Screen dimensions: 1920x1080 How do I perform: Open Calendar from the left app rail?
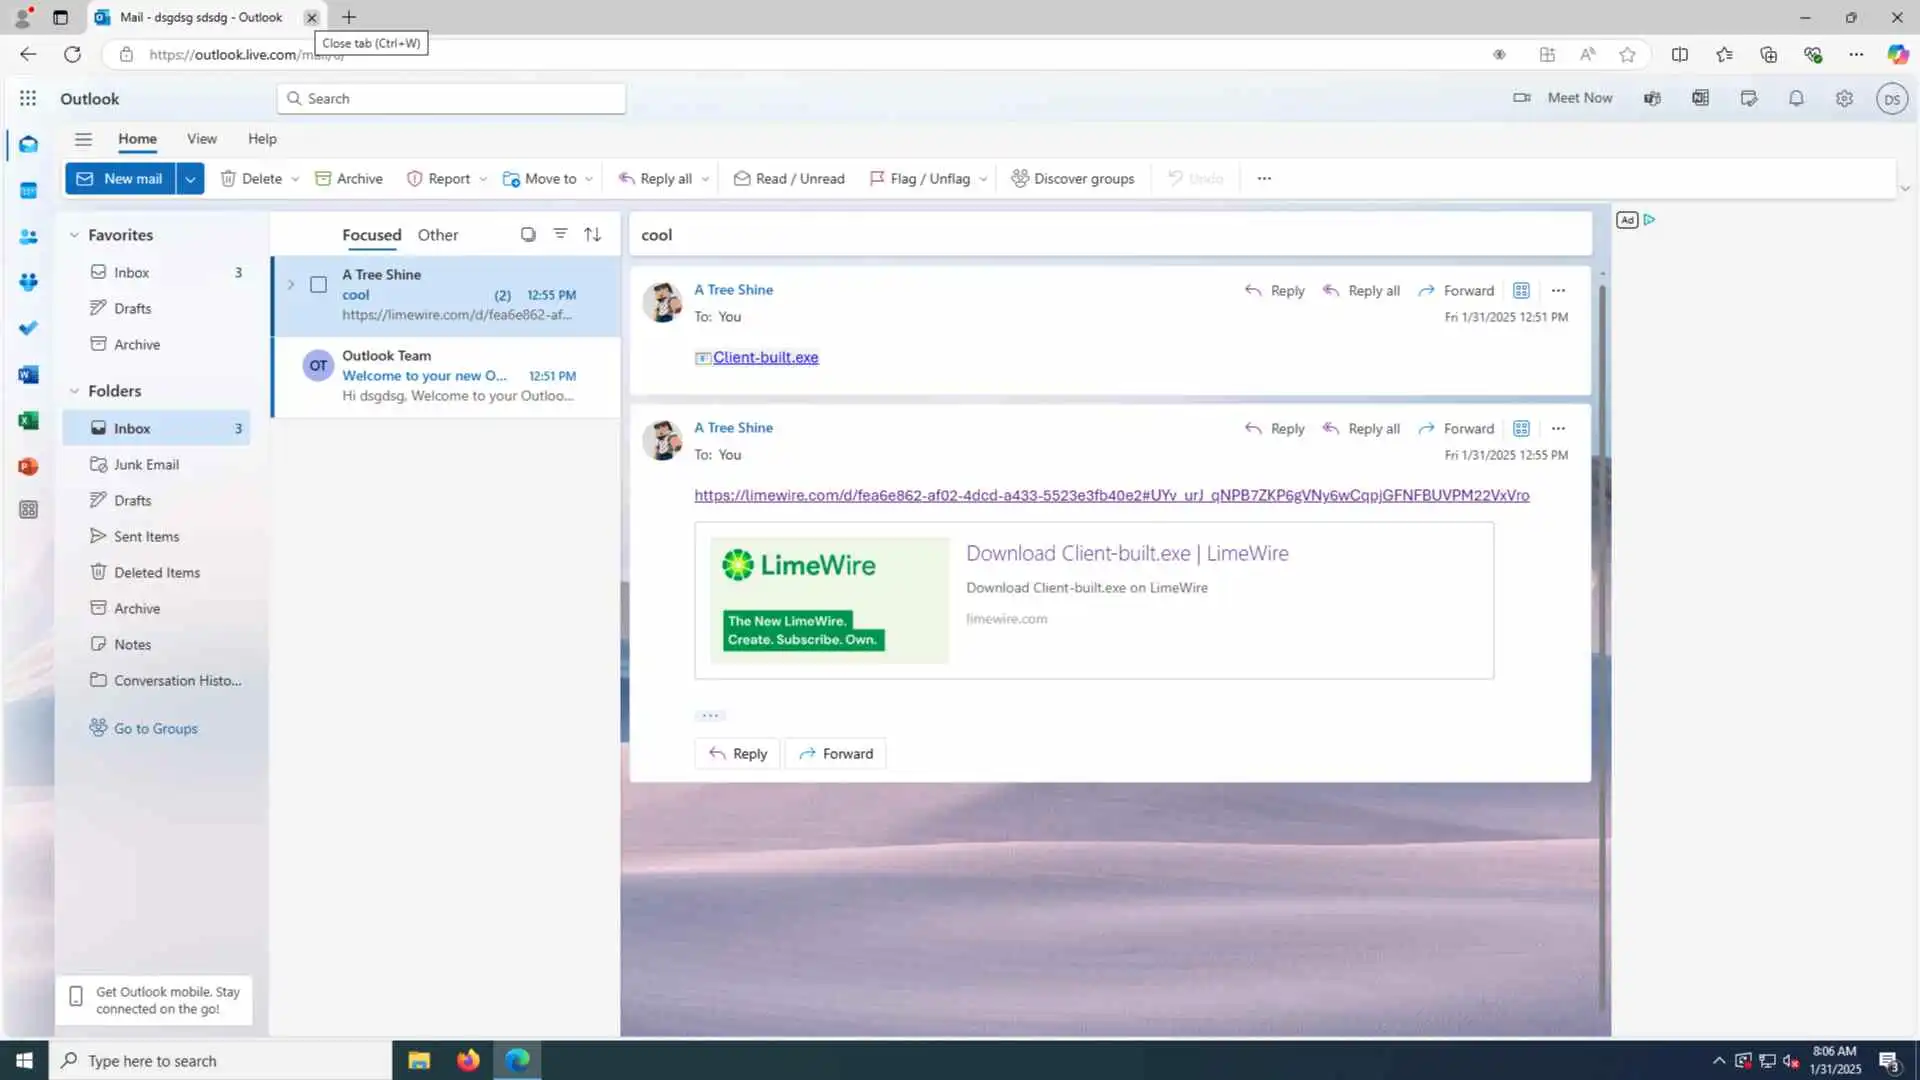click(x=28, y=190)
